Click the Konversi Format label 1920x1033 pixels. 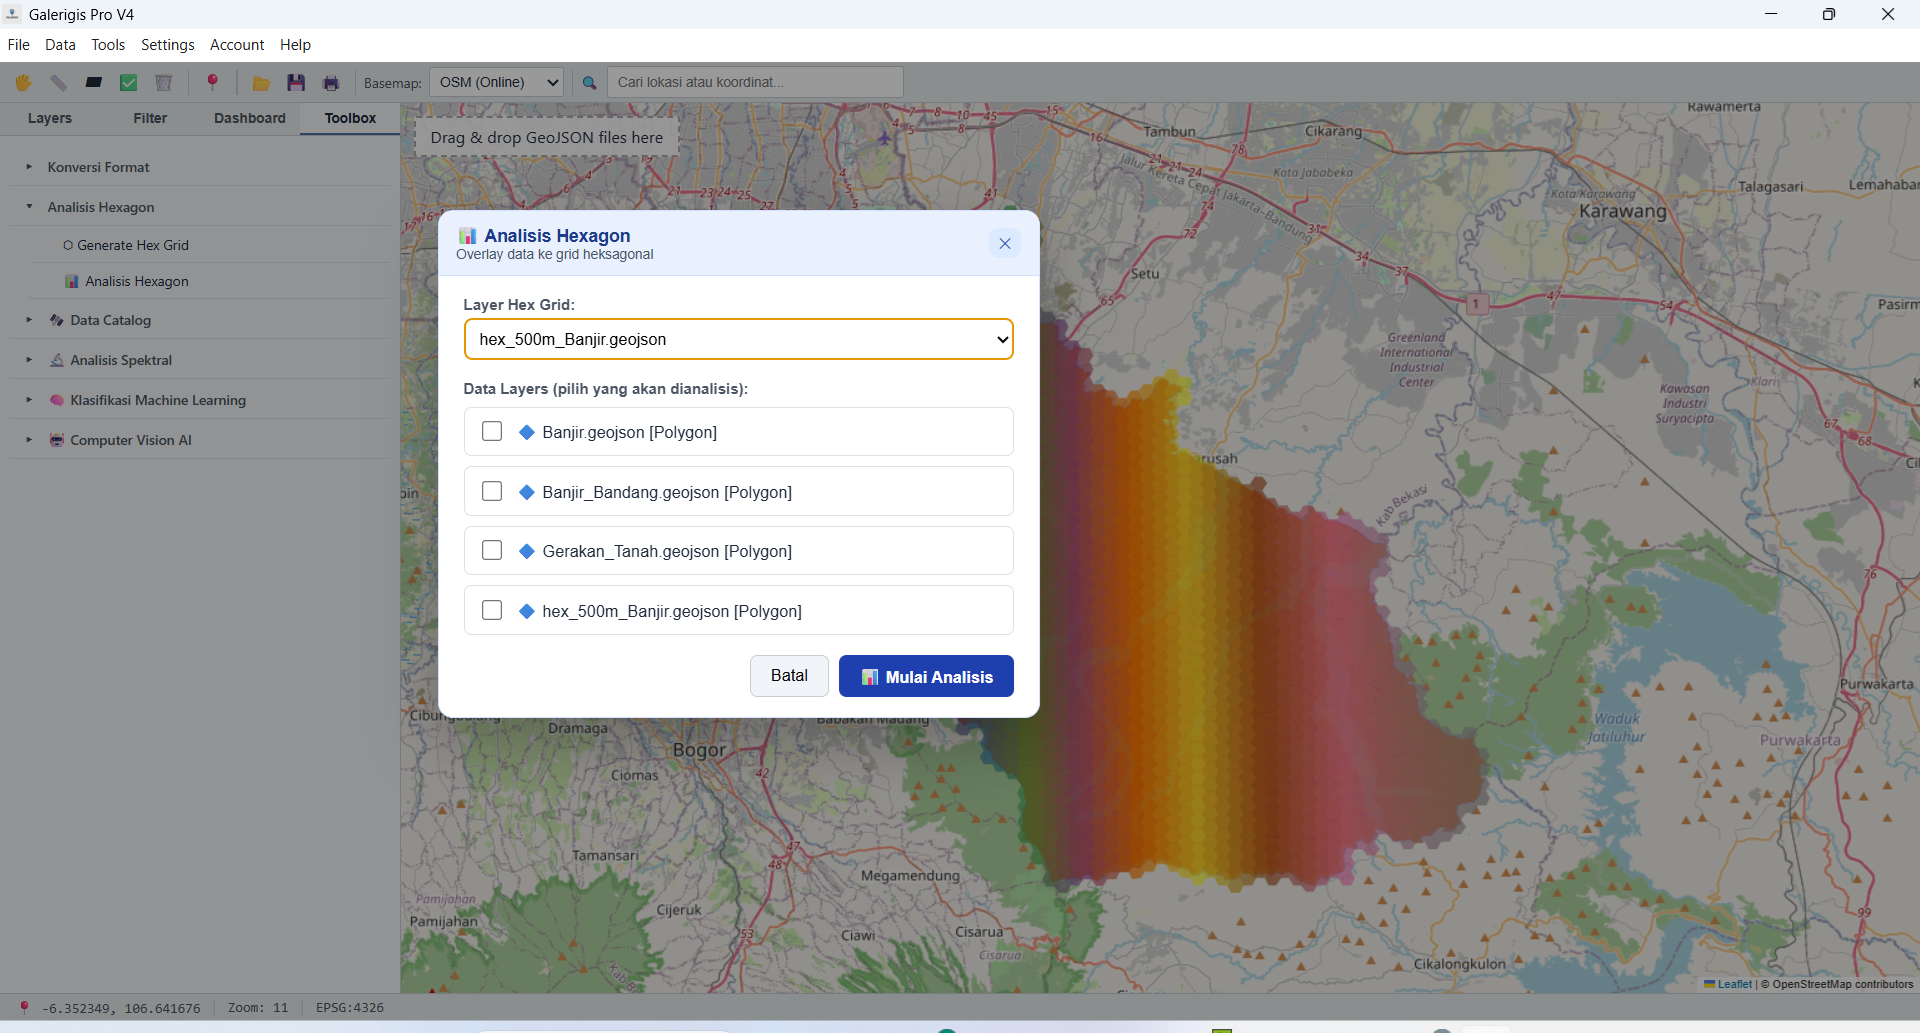98,167
